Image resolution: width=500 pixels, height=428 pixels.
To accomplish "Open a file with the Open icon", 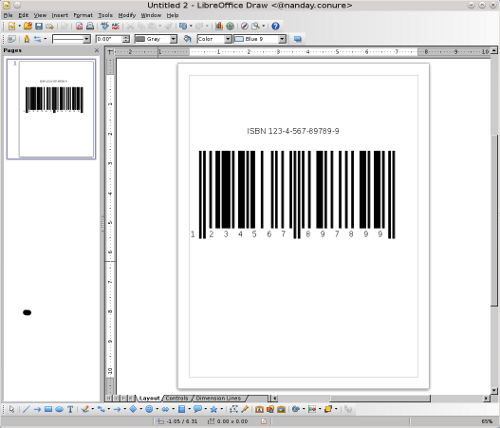I will (x=28, y=26).
